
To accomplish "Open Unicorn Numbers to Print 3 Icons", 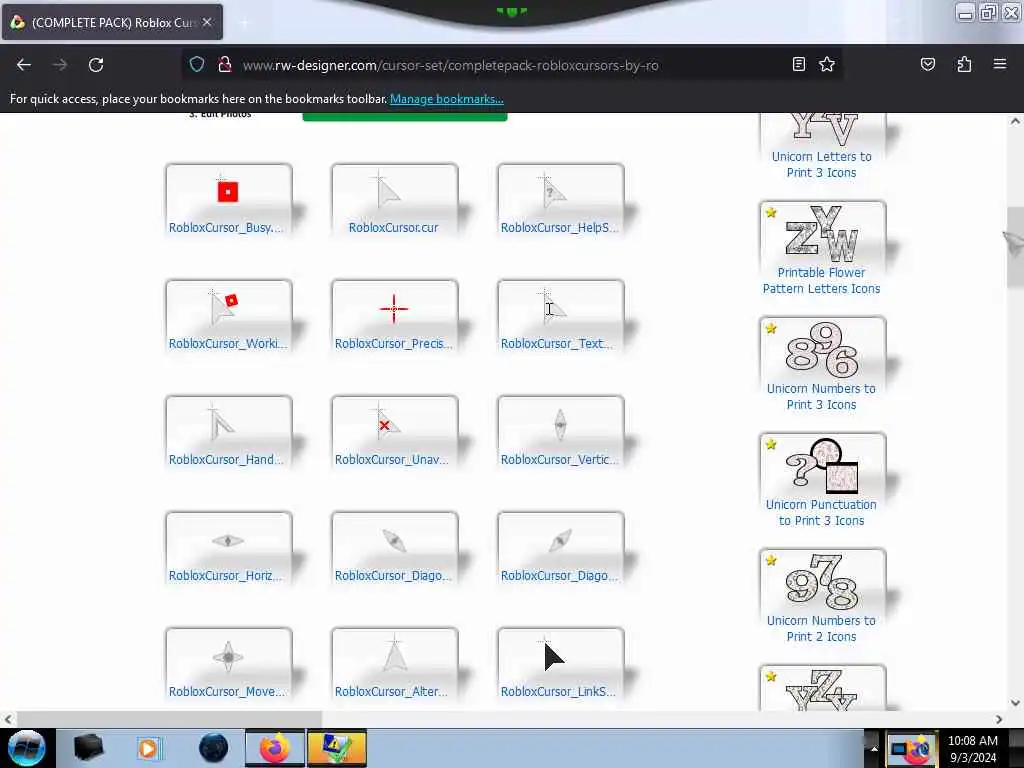I will coord(822,396).
